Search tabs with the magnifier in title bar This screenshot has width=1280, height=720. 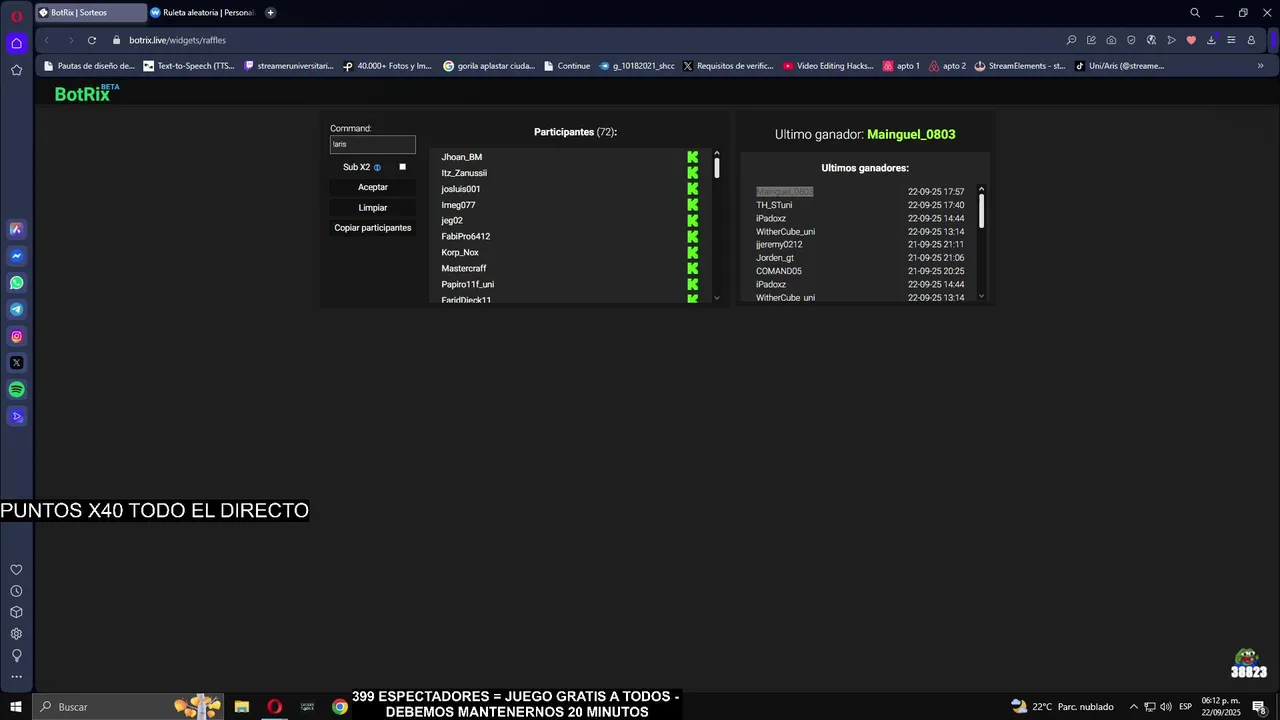coord(1195,13)
